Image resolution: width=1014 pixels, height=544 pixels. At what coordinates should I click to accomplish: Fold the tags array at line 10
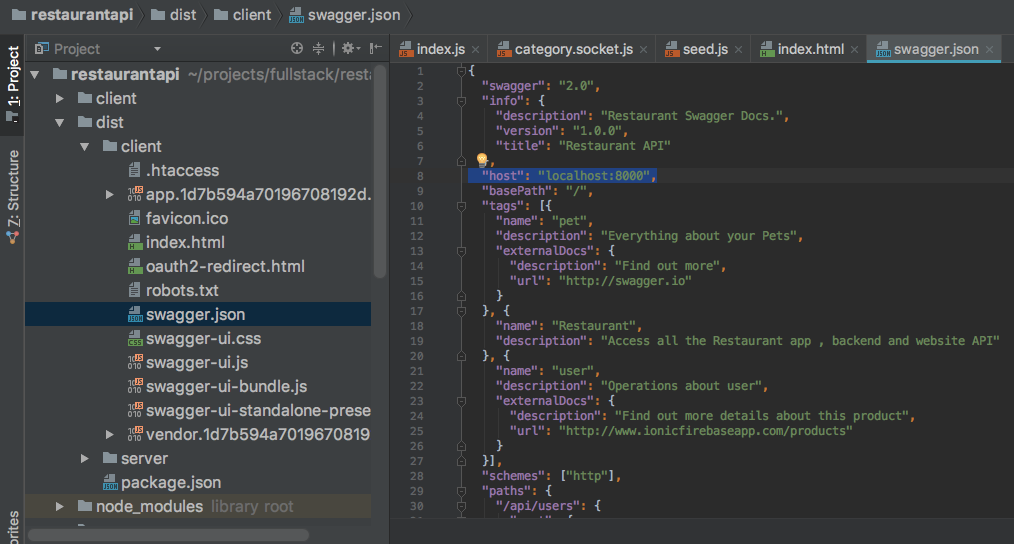pos(461,206)
